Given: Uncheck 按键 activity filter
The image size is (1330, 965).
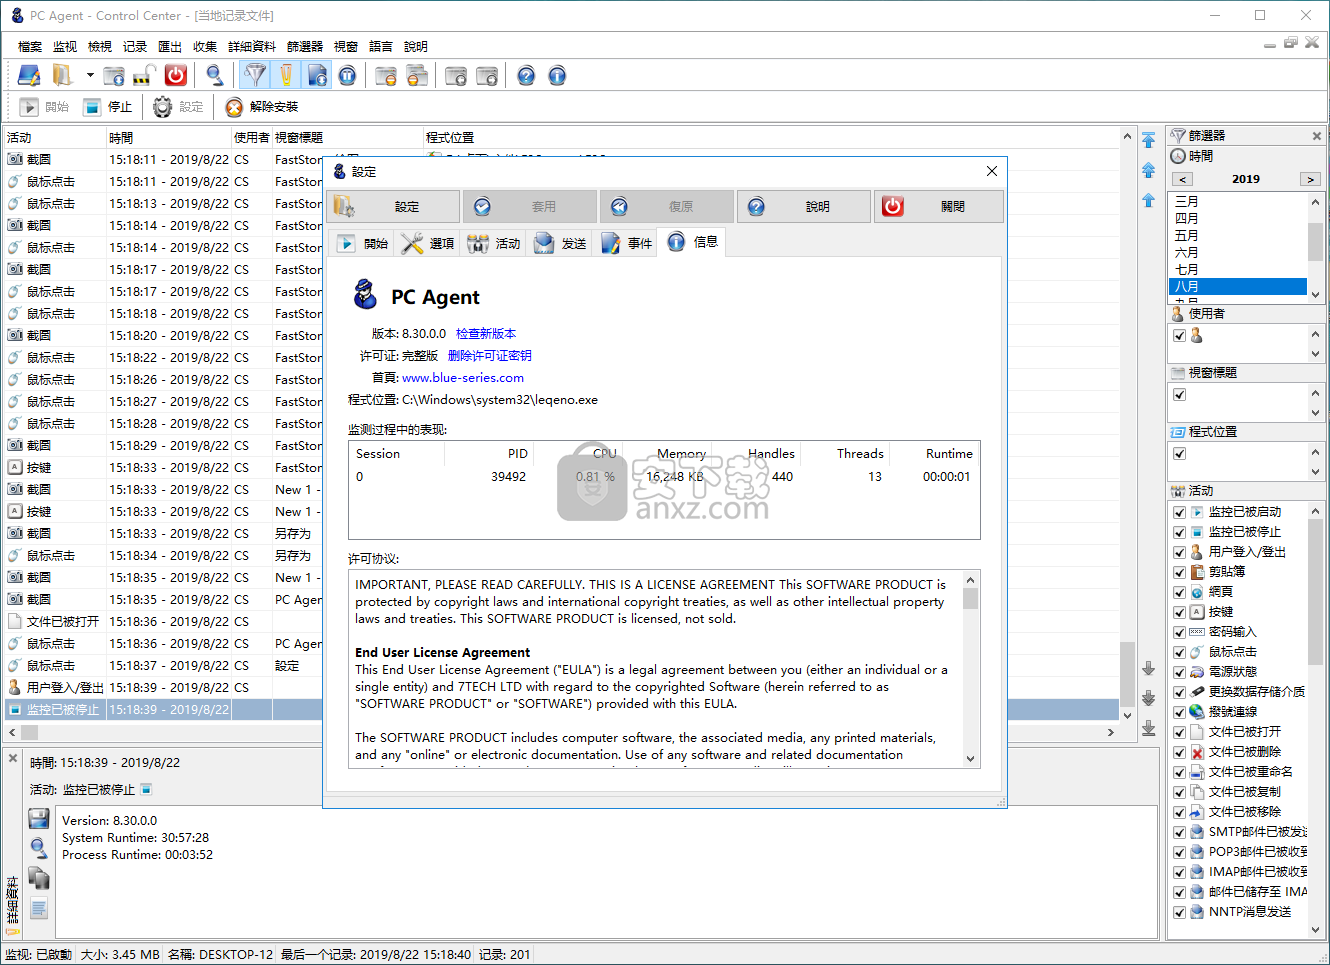Looking at the screenshot, I should point(1180,612).
